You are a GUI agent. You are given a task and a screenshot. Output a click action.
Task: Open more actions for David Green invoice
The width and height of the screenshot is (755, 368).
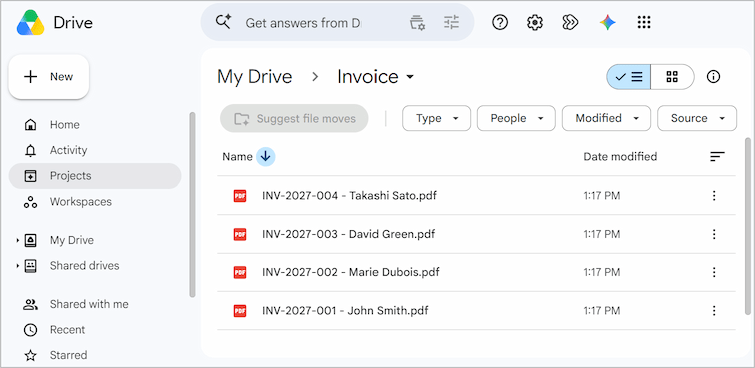714,234
